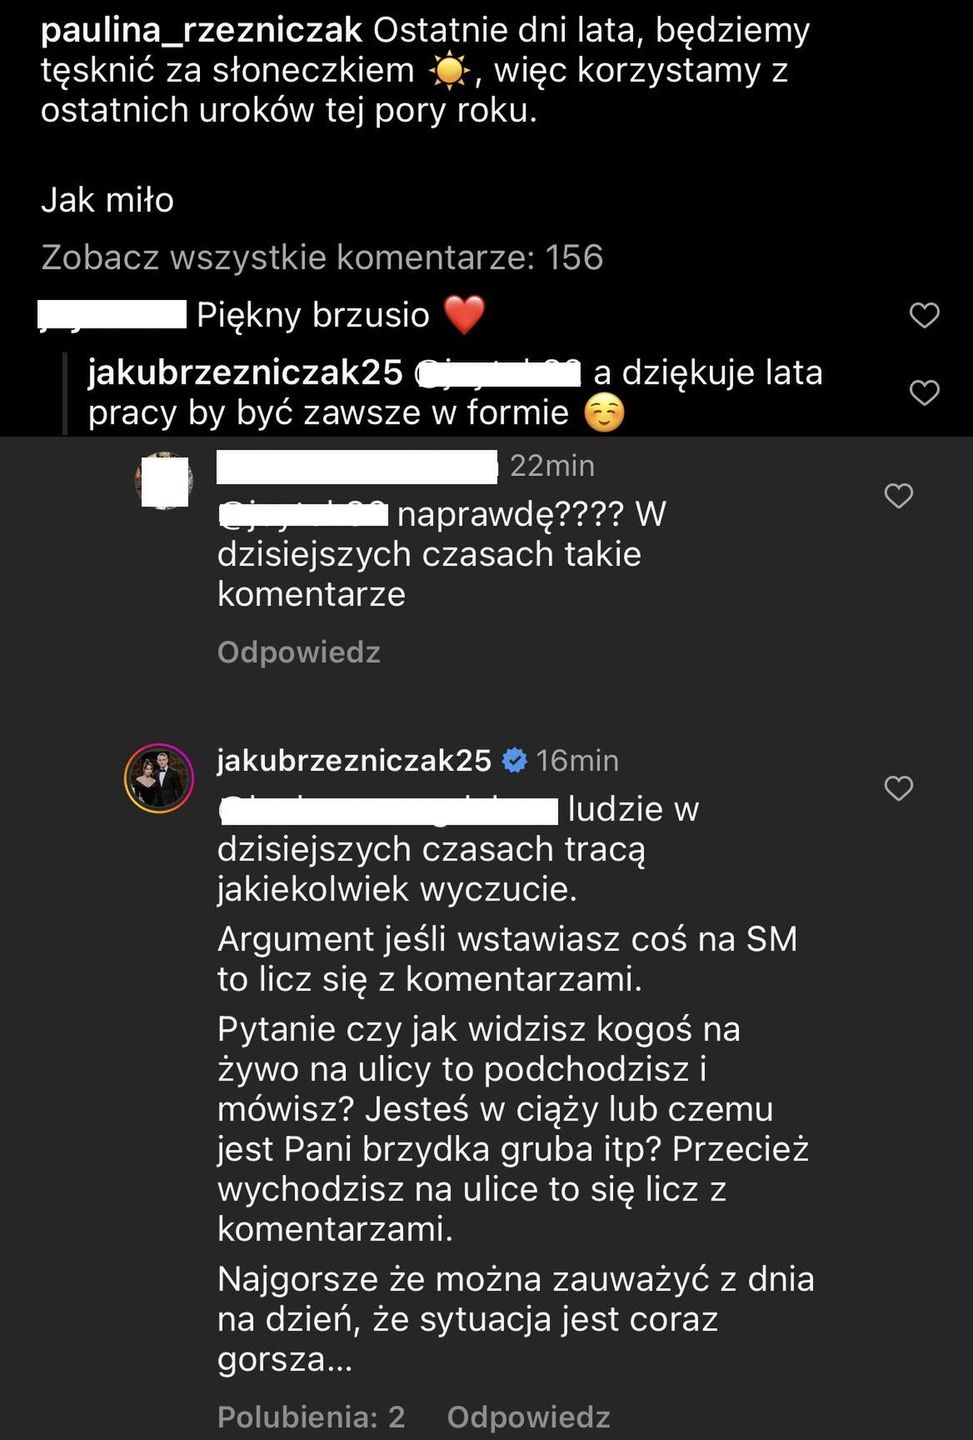Open jakubrzezniczak25 username beside the 16min timestamp

(x=354, y=761)
